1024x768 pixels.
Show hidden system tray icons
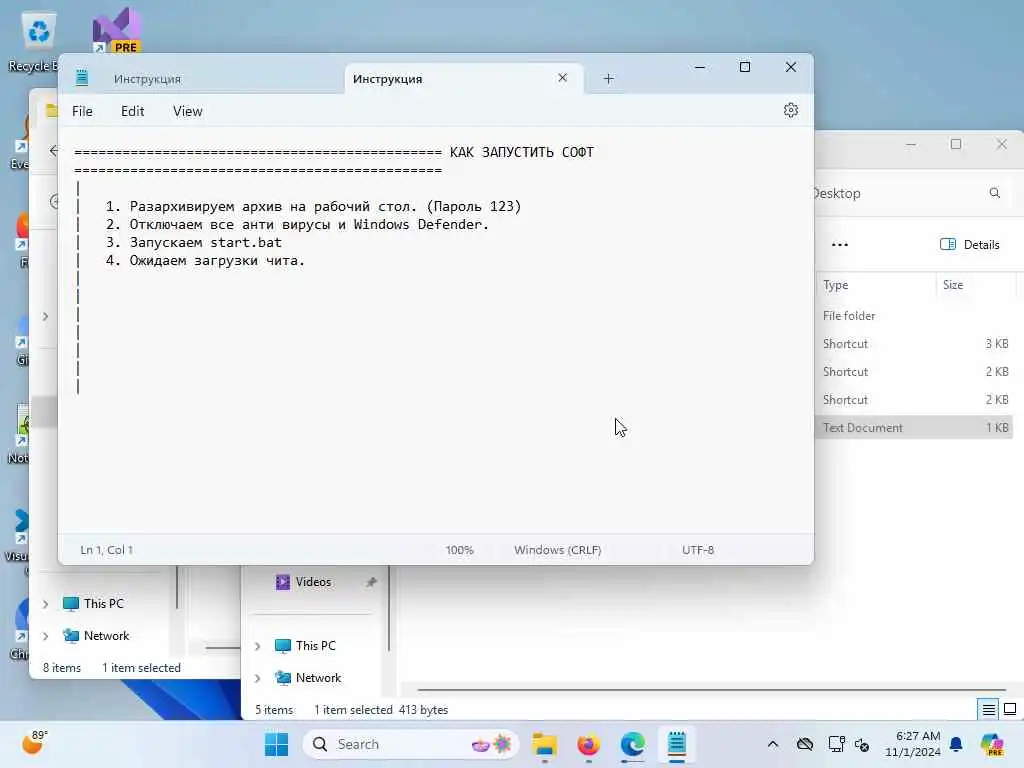pos(773,744)
